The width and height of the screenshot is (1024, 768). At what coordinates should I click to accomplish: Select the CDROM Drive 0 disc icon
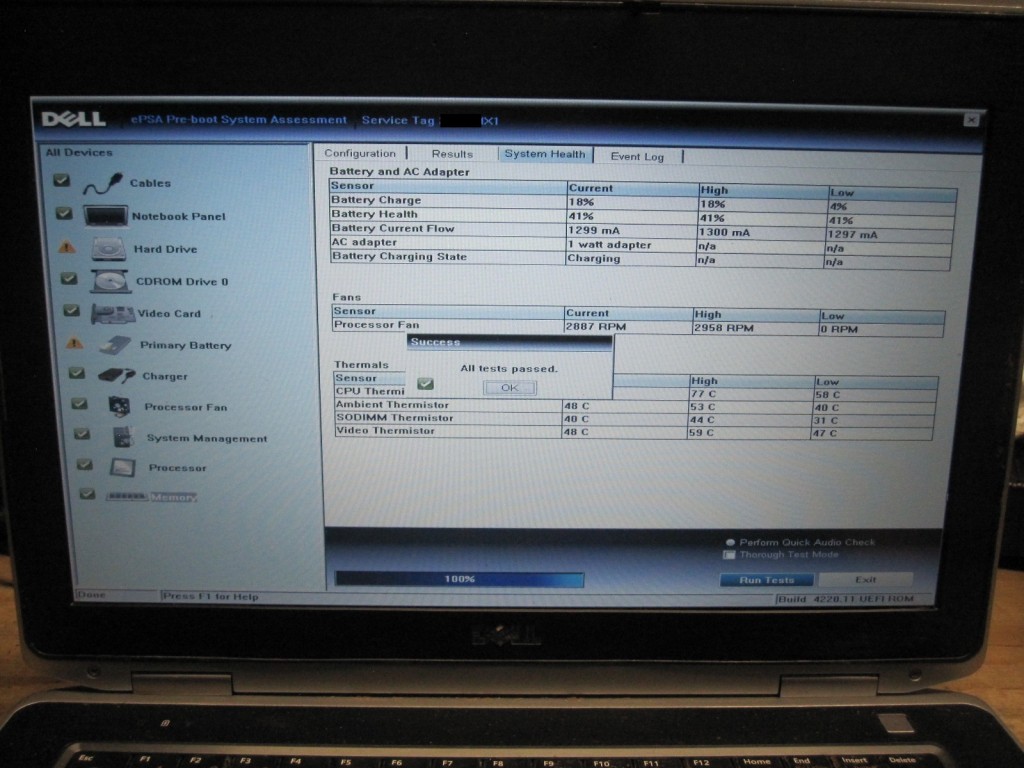111,281
